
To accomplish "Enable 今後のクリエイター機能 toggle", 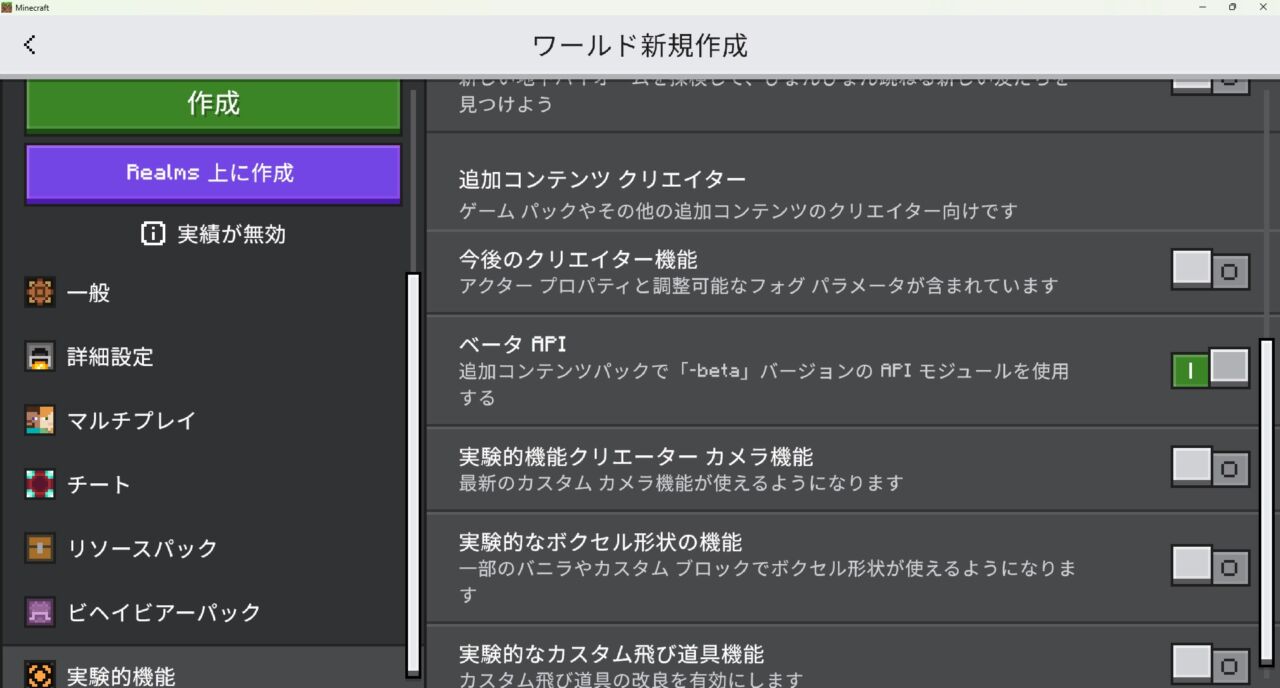I will point(1211,271).
